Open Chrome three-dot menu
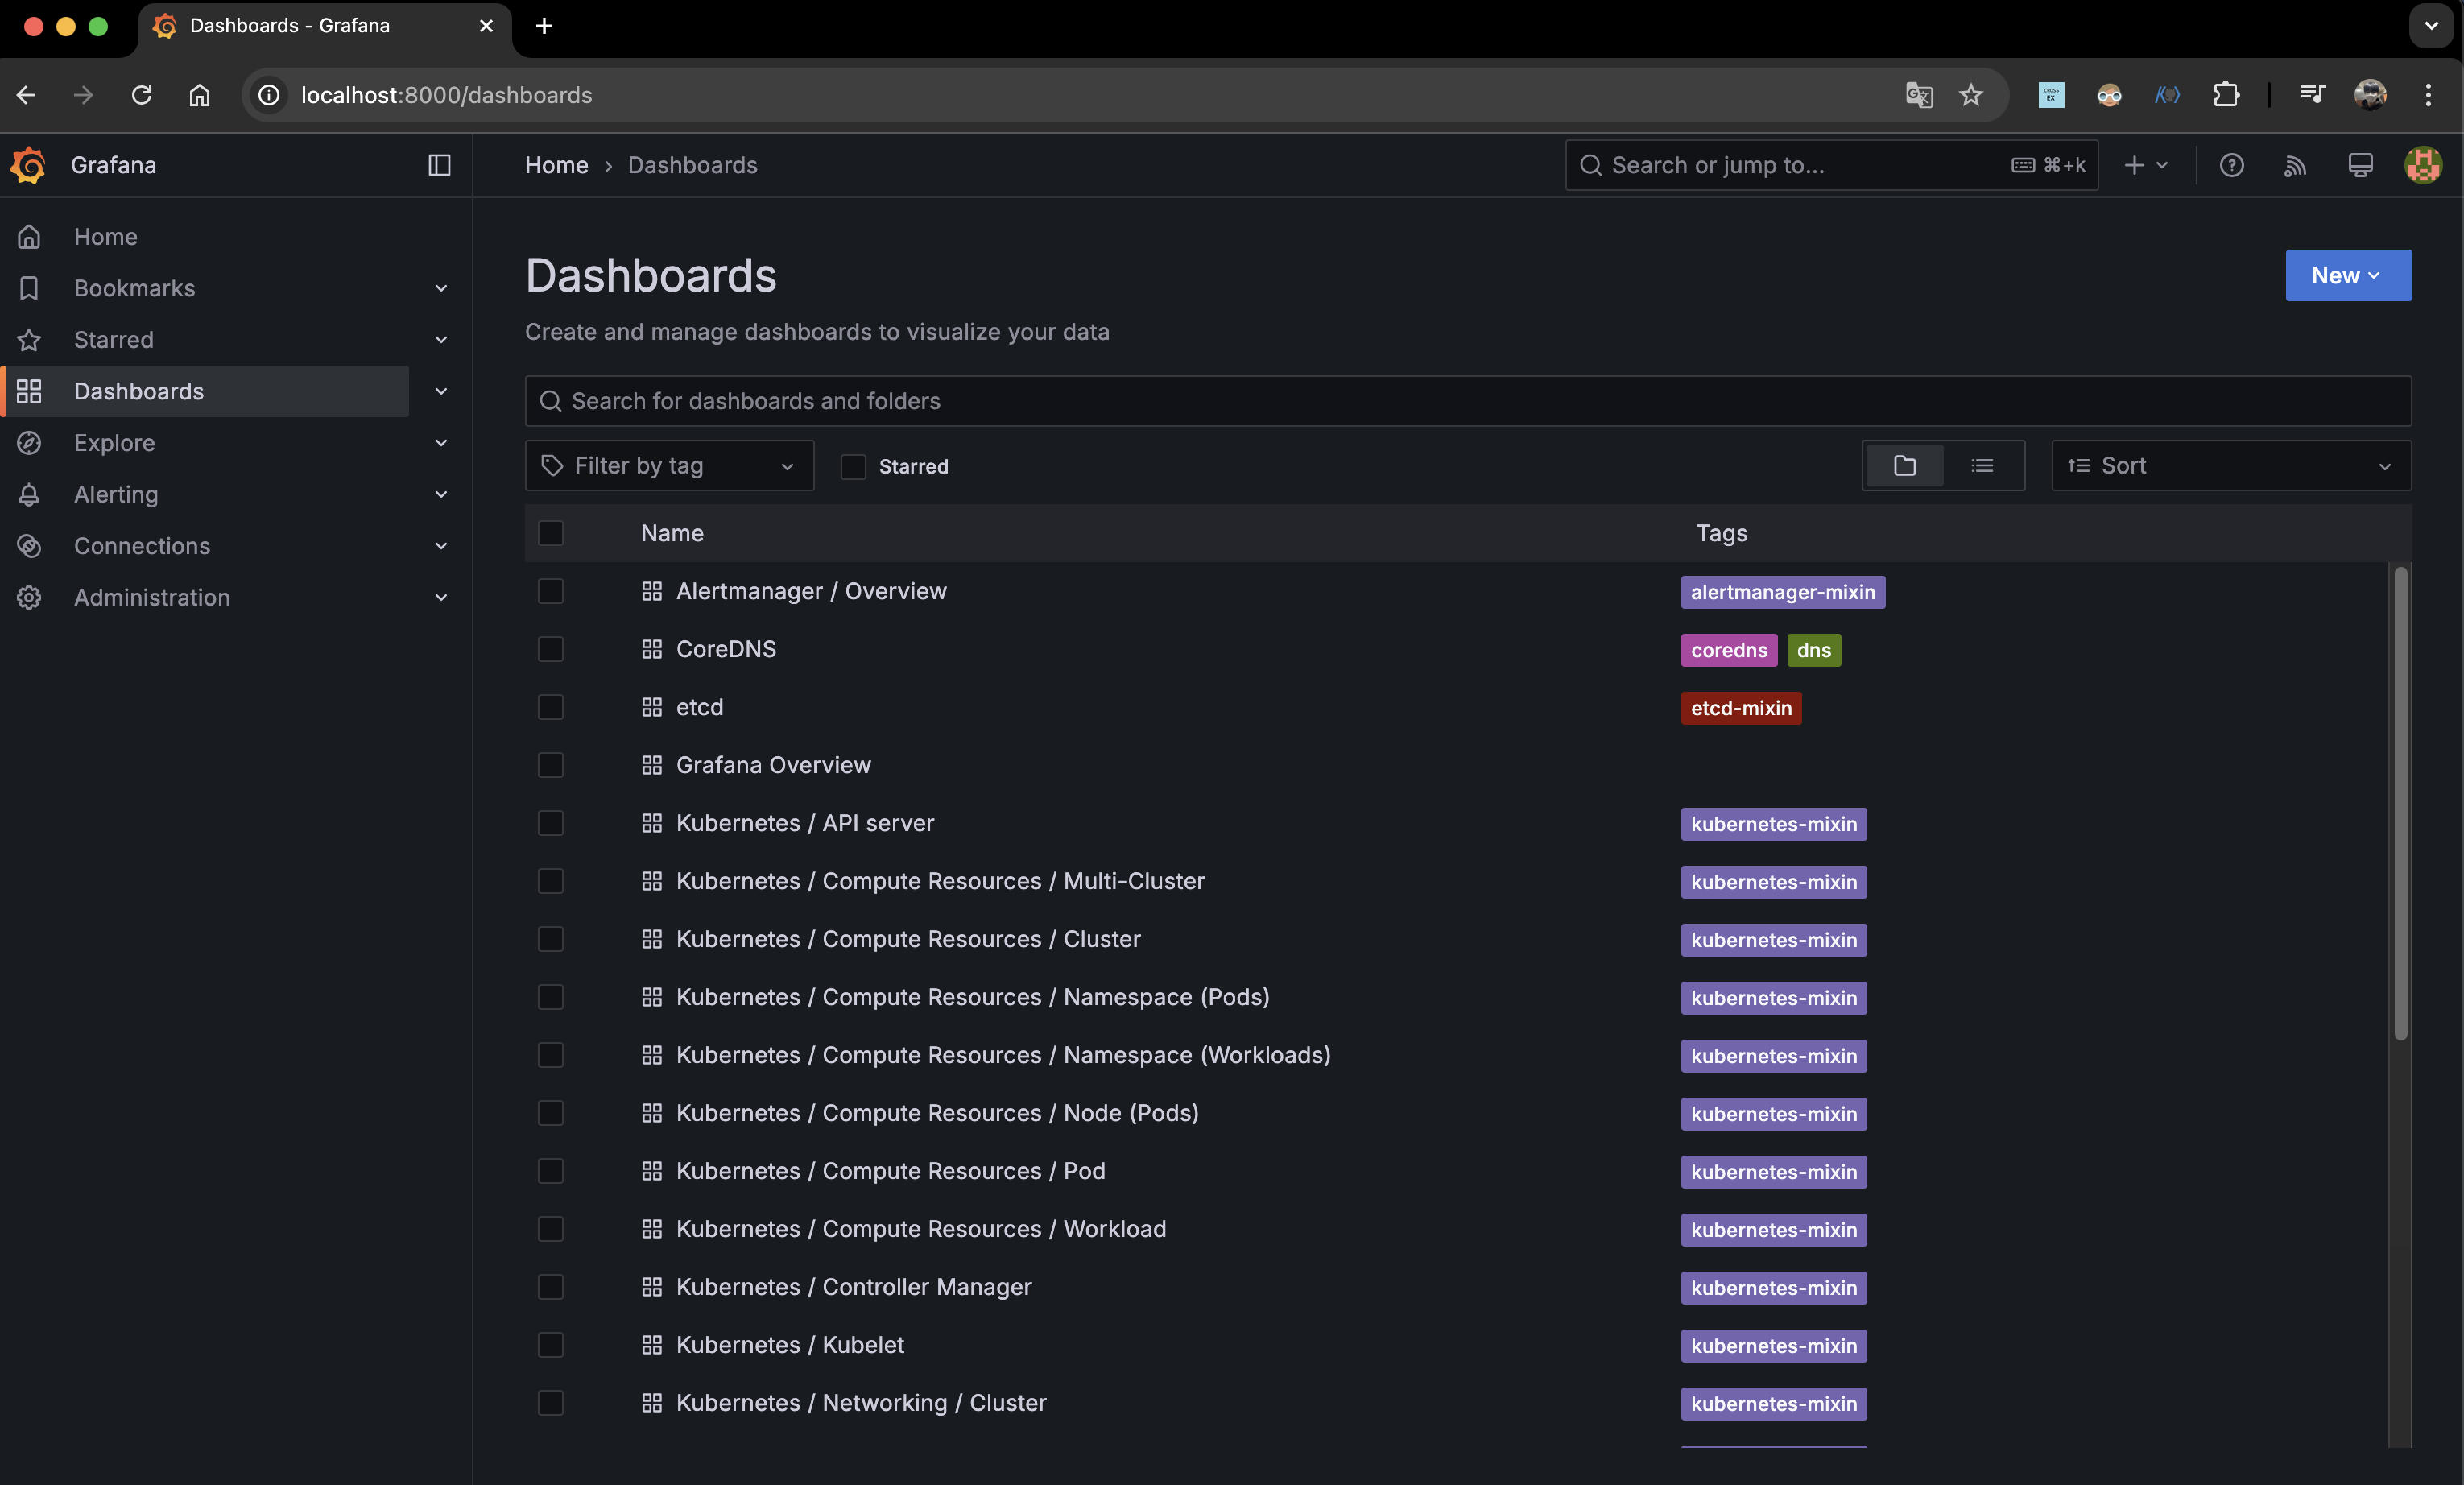This screenshot has width=2464, height=1485. click(2428, 95)
